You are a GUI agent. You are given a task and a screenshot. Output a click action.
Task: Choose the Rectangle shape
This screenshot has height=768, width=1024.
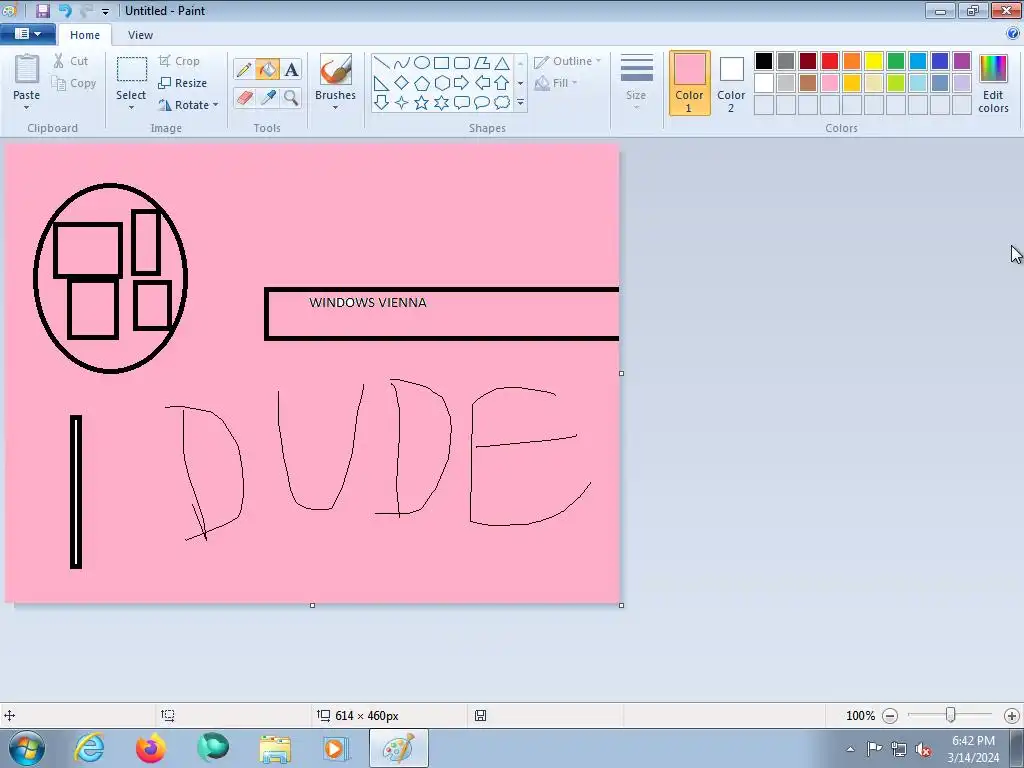(x=441, y=63)
